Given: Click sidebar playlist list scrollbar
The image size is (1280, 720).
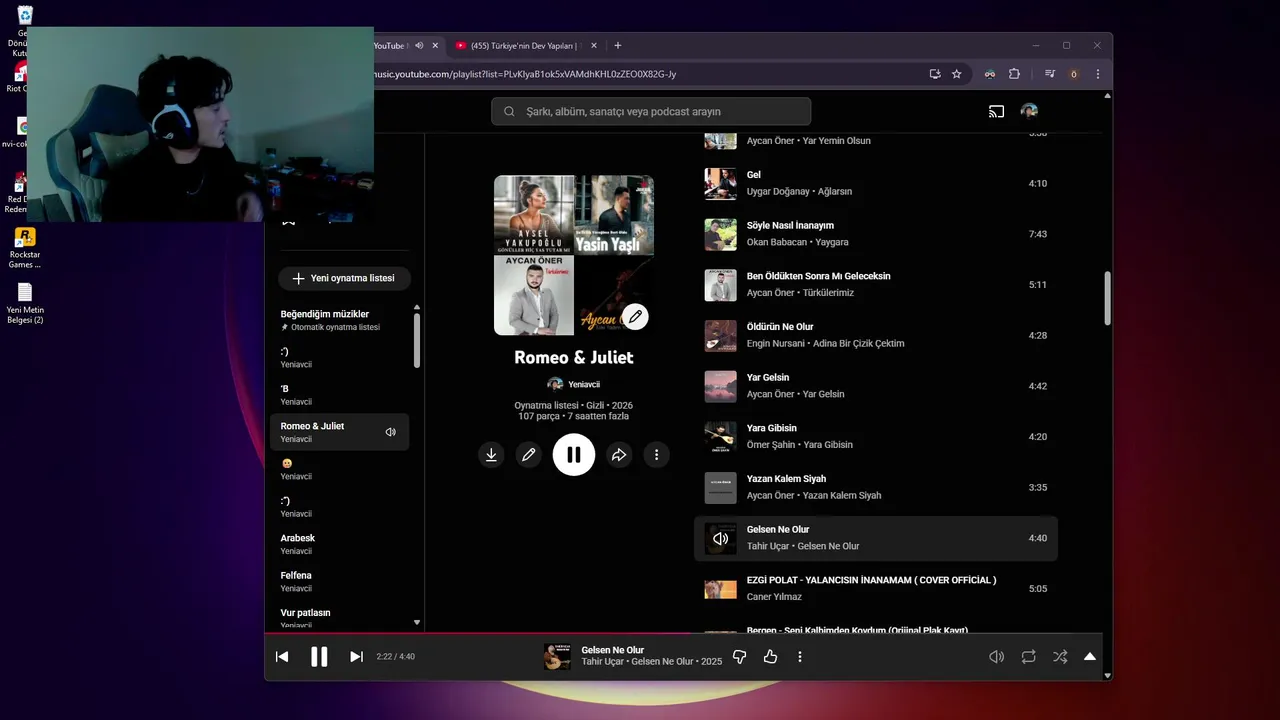Looking at the screenshot, I should (x=417, y=340).
